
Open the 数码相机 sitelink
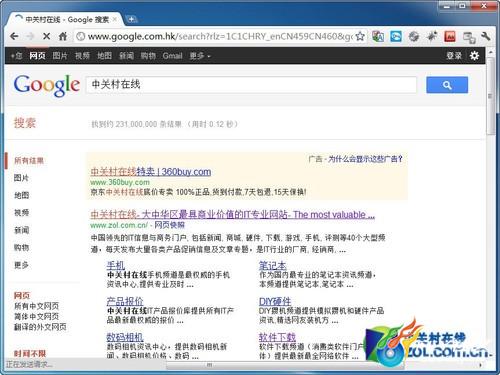(x=125, y=337)
